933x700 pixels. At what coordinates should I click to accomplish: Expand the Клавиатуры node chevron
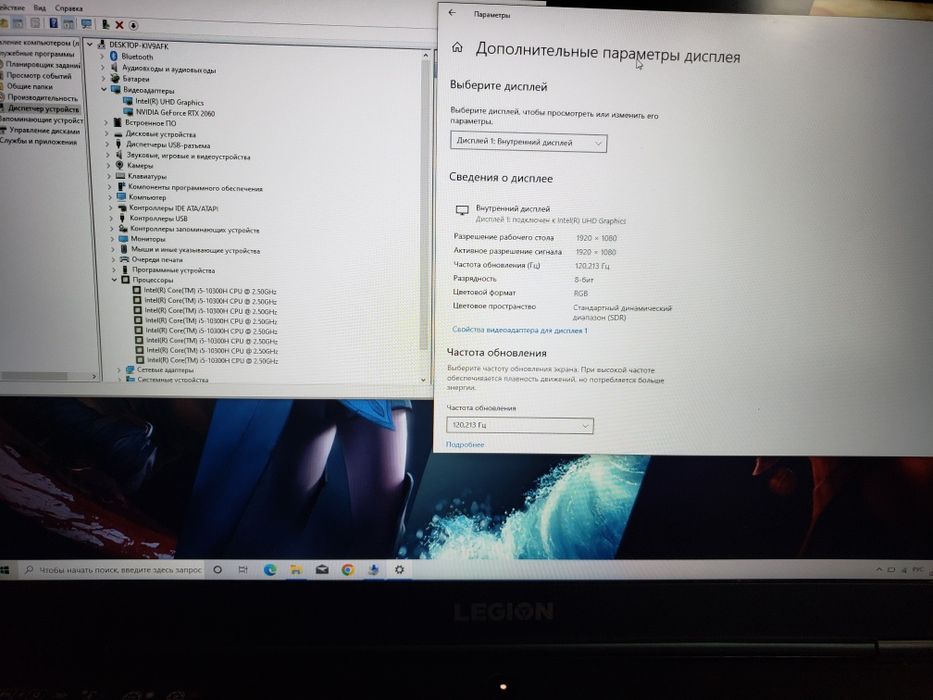point(109,176)
